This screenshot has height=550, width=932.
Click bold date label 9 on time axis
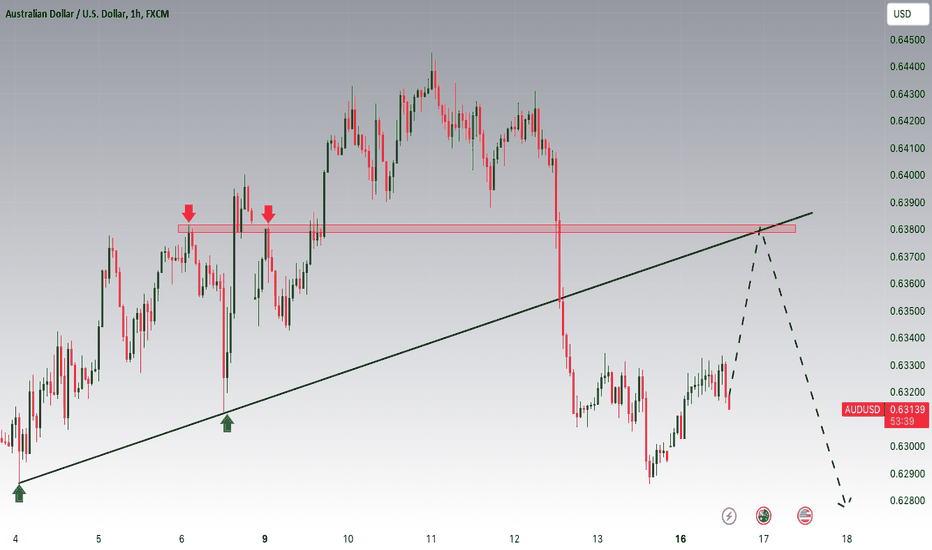(265, 539)
